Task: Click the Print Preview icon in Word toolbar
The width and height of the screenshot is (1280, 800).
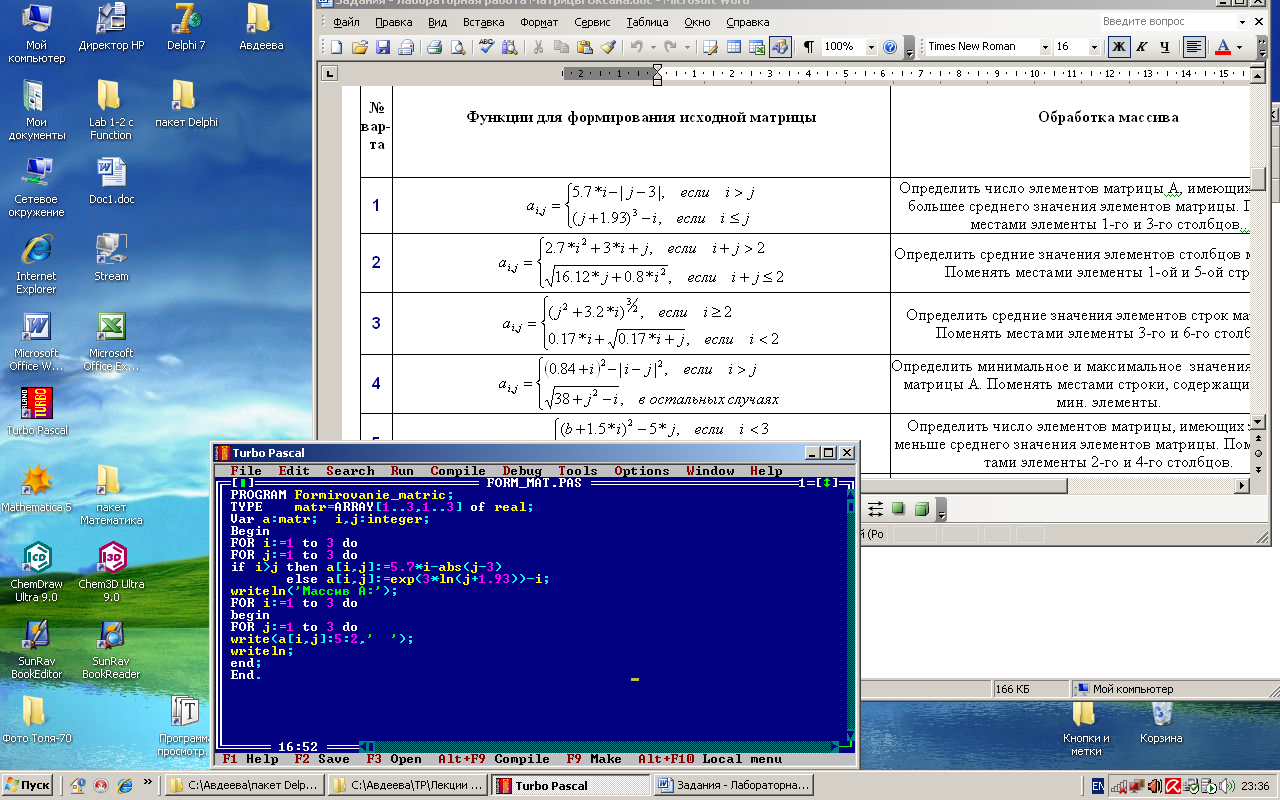Action: pos(458,47)
